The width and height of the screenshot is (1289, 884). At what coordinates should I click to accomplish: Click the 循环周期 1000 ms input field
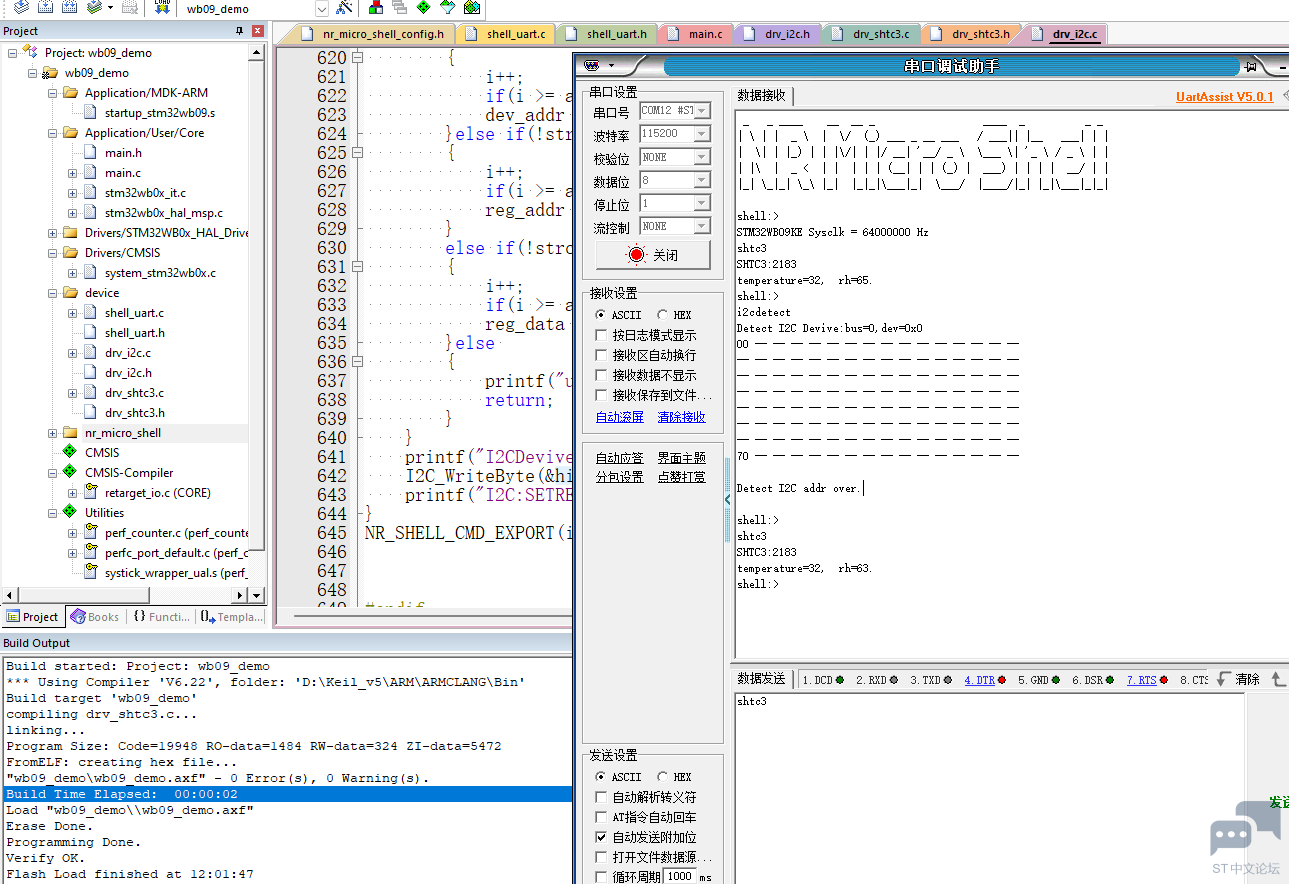[680, 876]
